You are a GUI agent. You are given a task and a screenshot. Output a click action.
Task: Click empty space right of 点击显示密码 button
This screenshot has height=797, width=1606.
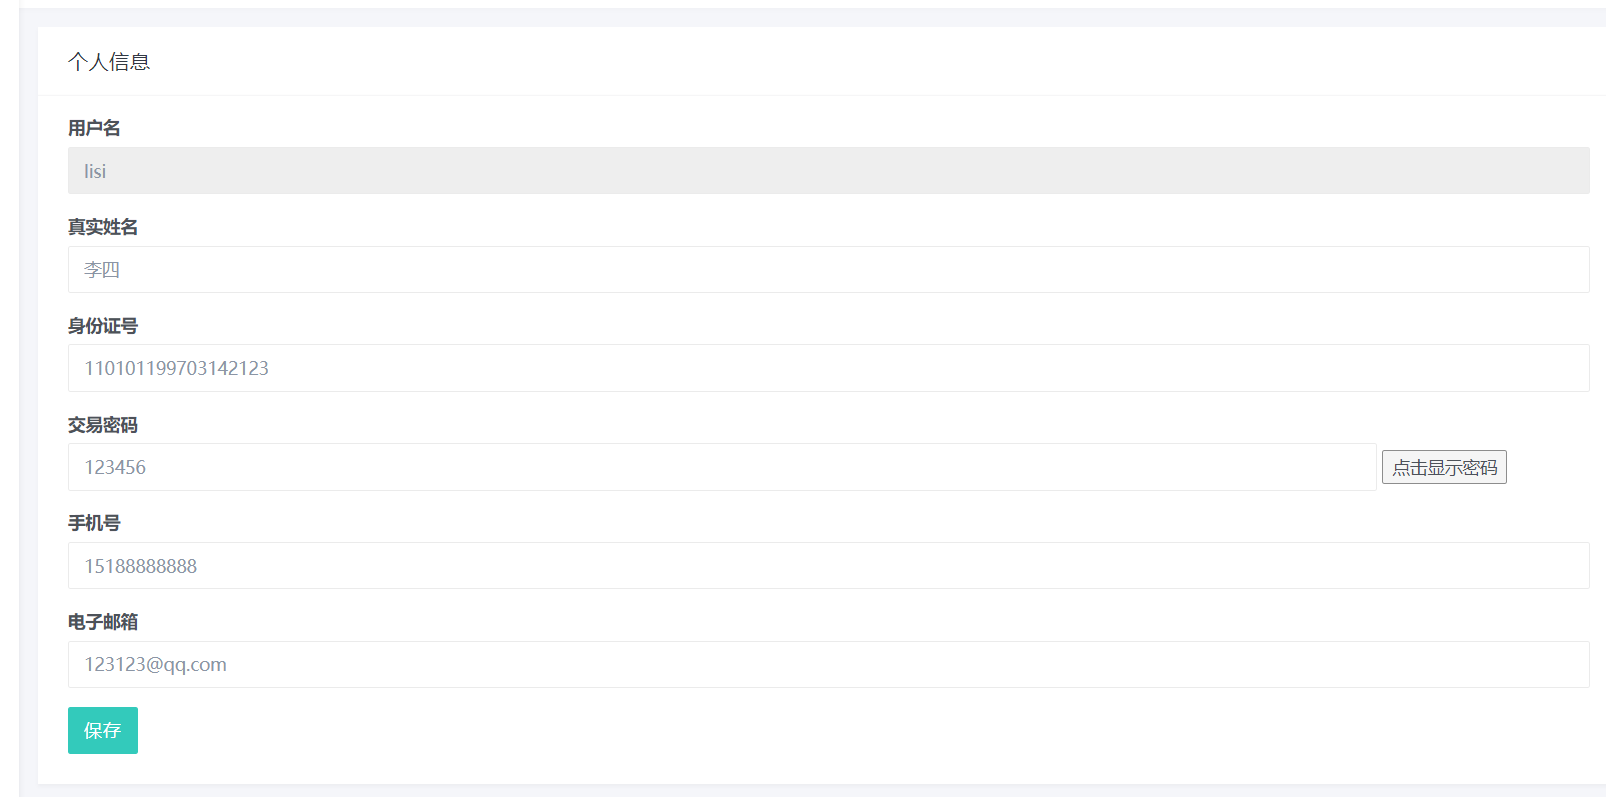pos(1550,467)
